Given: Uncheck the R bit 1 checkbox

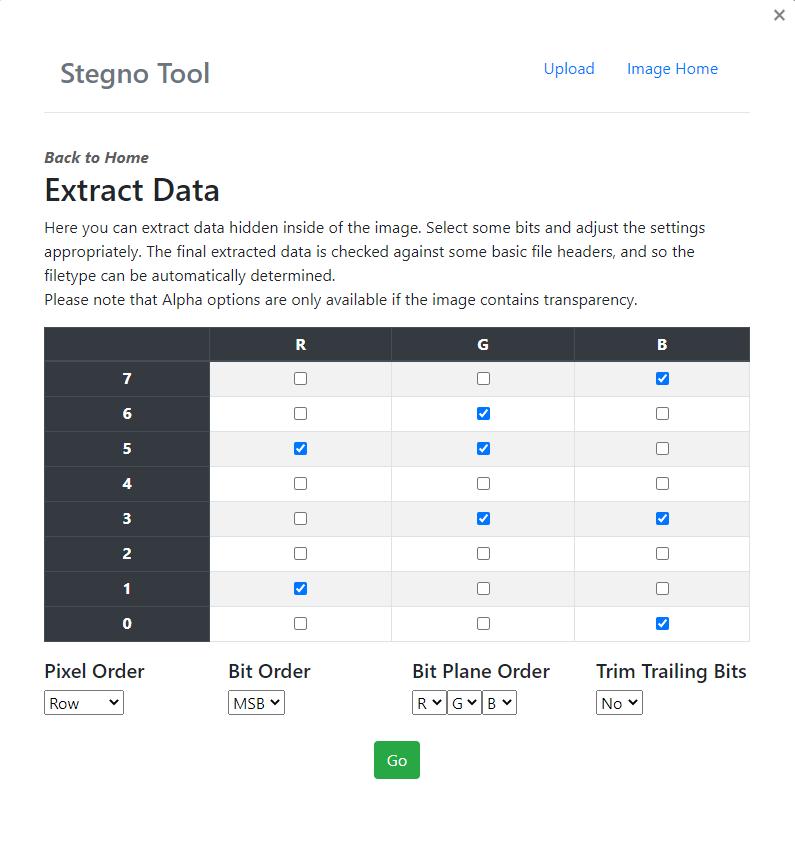Looking at the screenshot, I should coord(300,589).
